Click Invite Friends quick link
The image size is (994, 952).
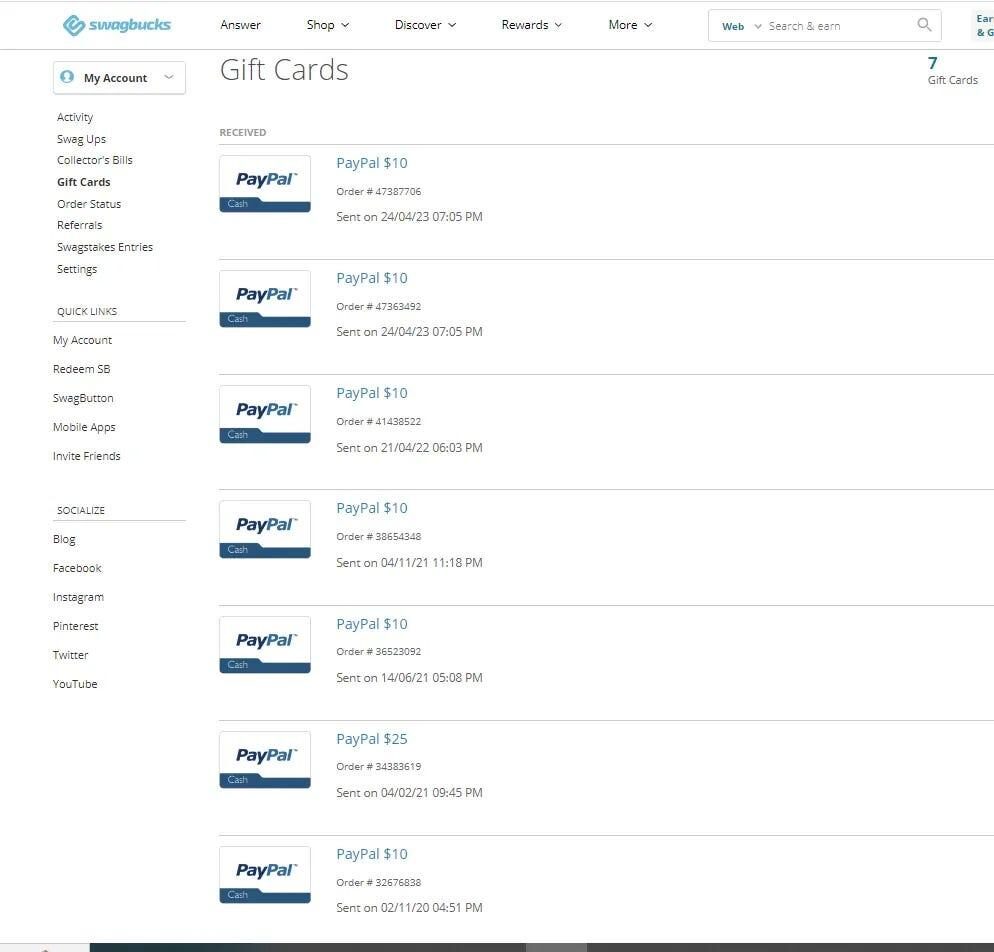(x=86, y=456)
